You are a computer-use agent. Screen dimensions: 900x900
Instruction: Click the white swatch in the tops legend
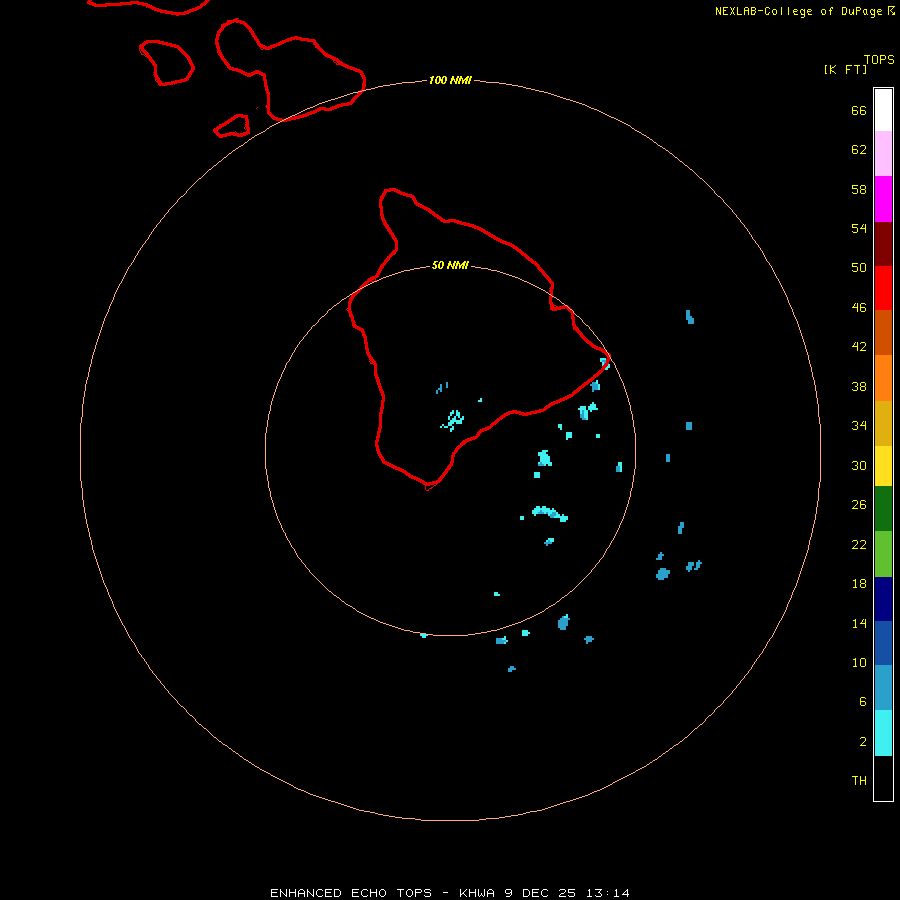click(883, 110)
